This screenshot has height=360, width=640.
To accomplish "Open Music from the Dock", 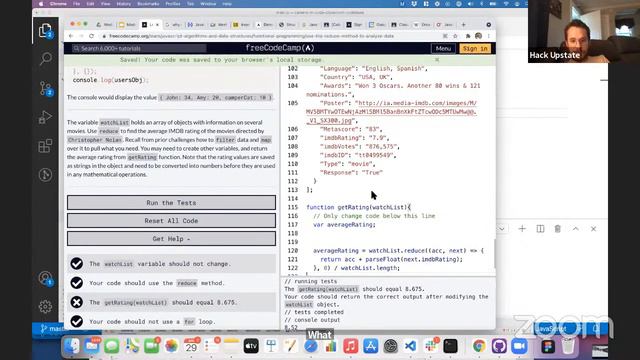I will [x=351, y=346].
